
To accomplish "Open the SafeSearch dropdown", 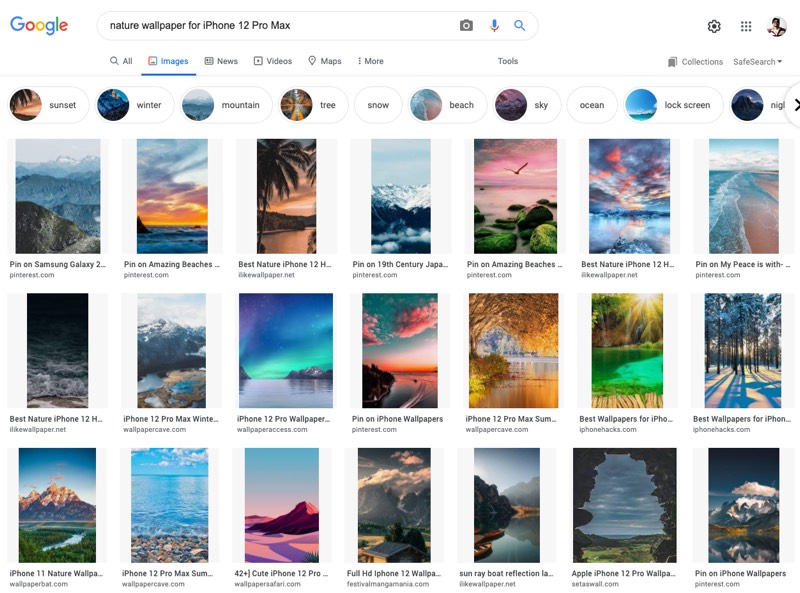I will [757, 62].
